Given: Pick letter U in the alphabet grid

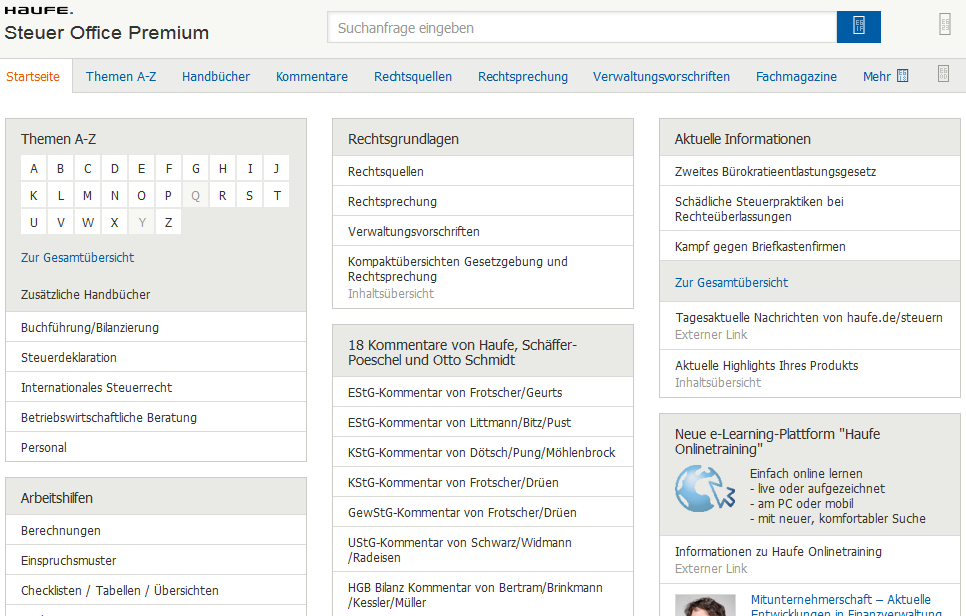Looking at the screenshot, I should 34,222.
